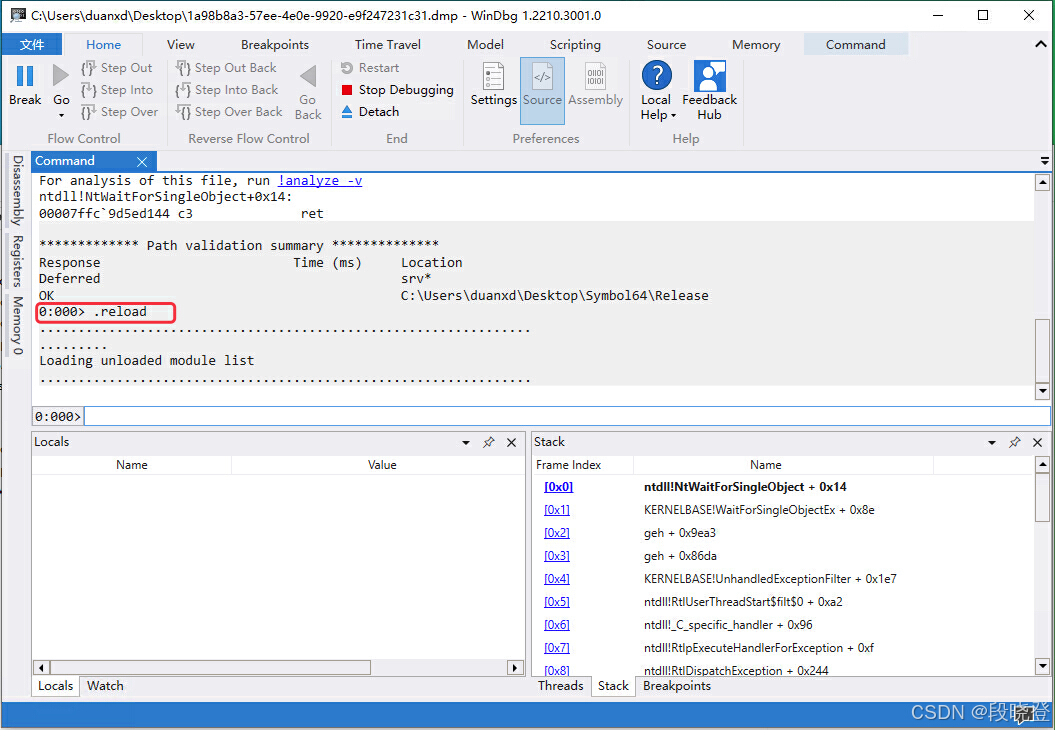Screen dimensions: 1055x730
Task: Pin the Stack pane
Action: [1015, 442]
